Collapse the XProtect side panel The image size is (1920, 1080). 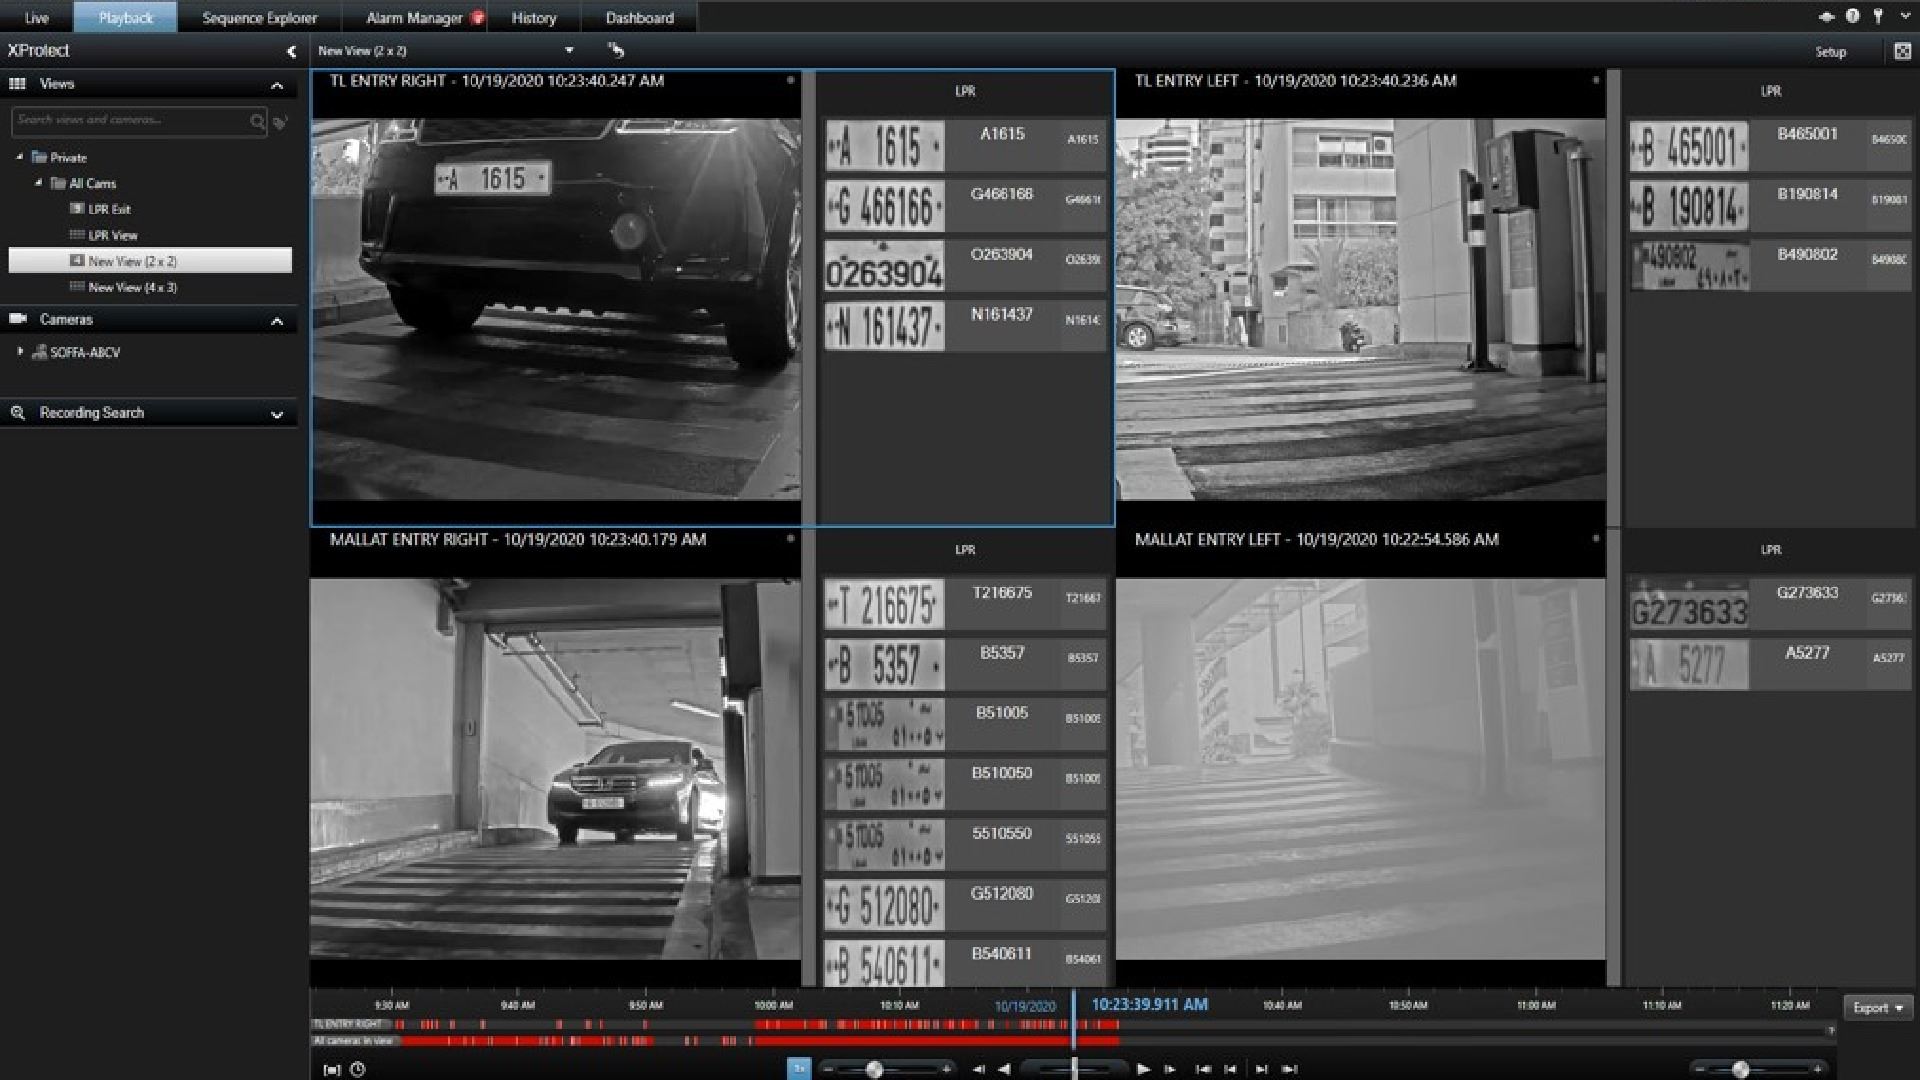tap(291, 51)
